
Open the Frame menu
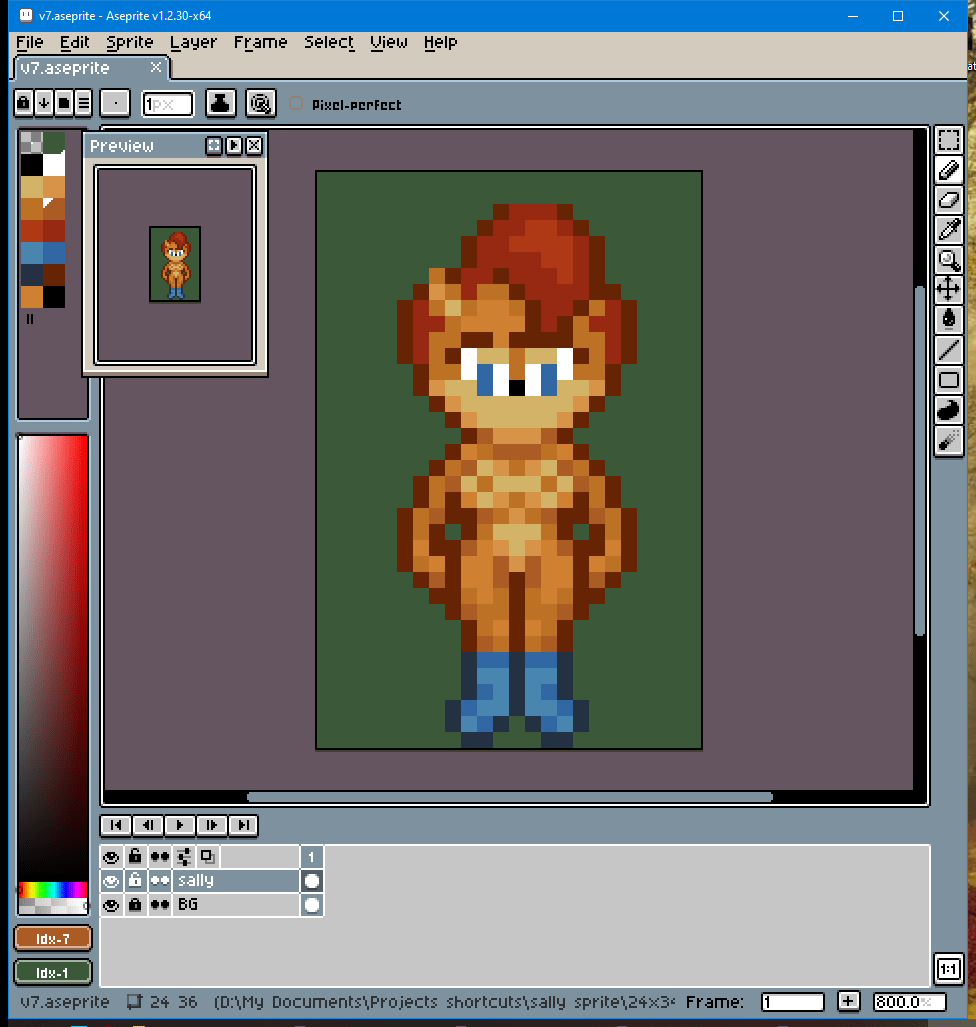tap(260, 42)
